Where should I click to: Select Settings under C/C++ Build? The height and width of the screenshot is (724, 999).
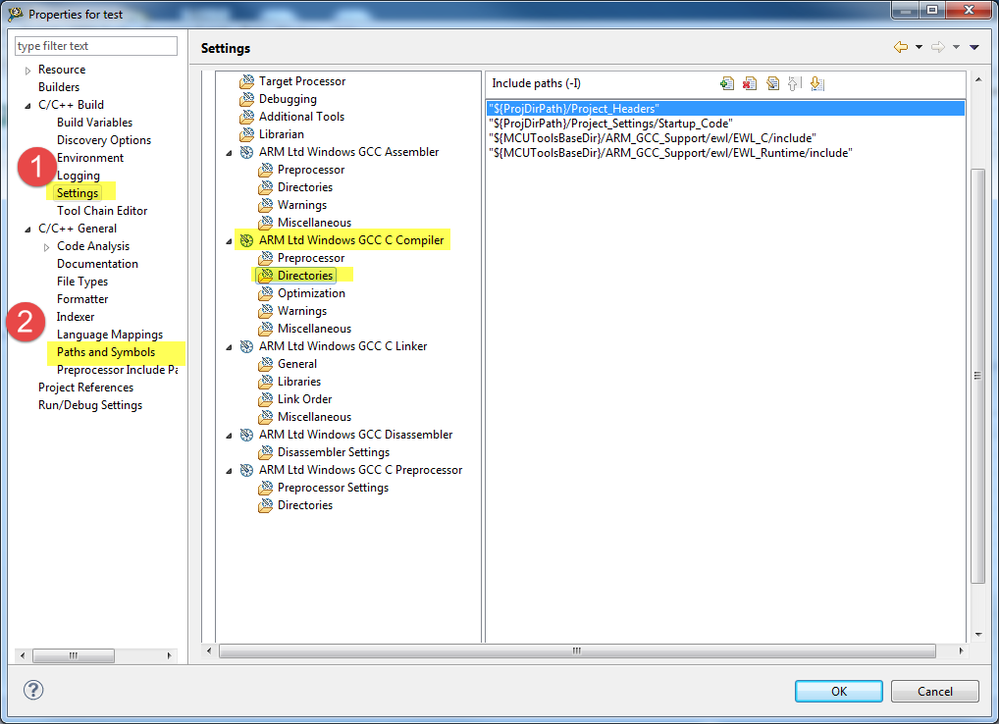tap(78, 193)
